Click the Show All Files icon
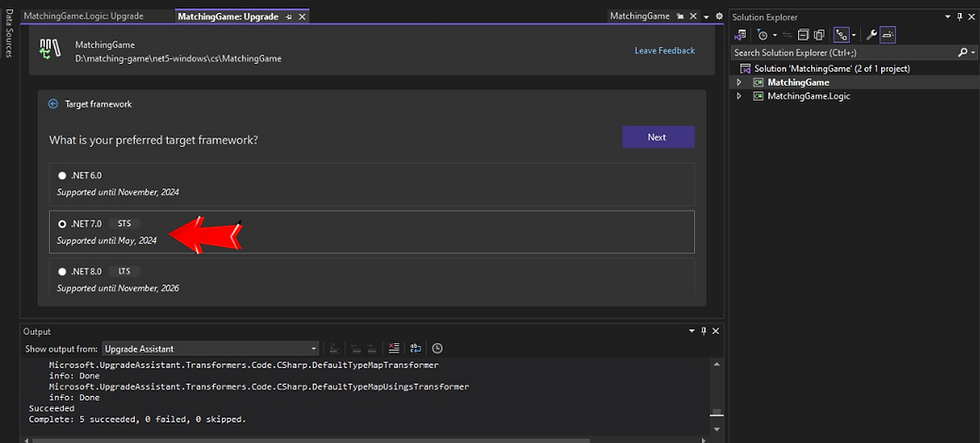 click(819, 35)
